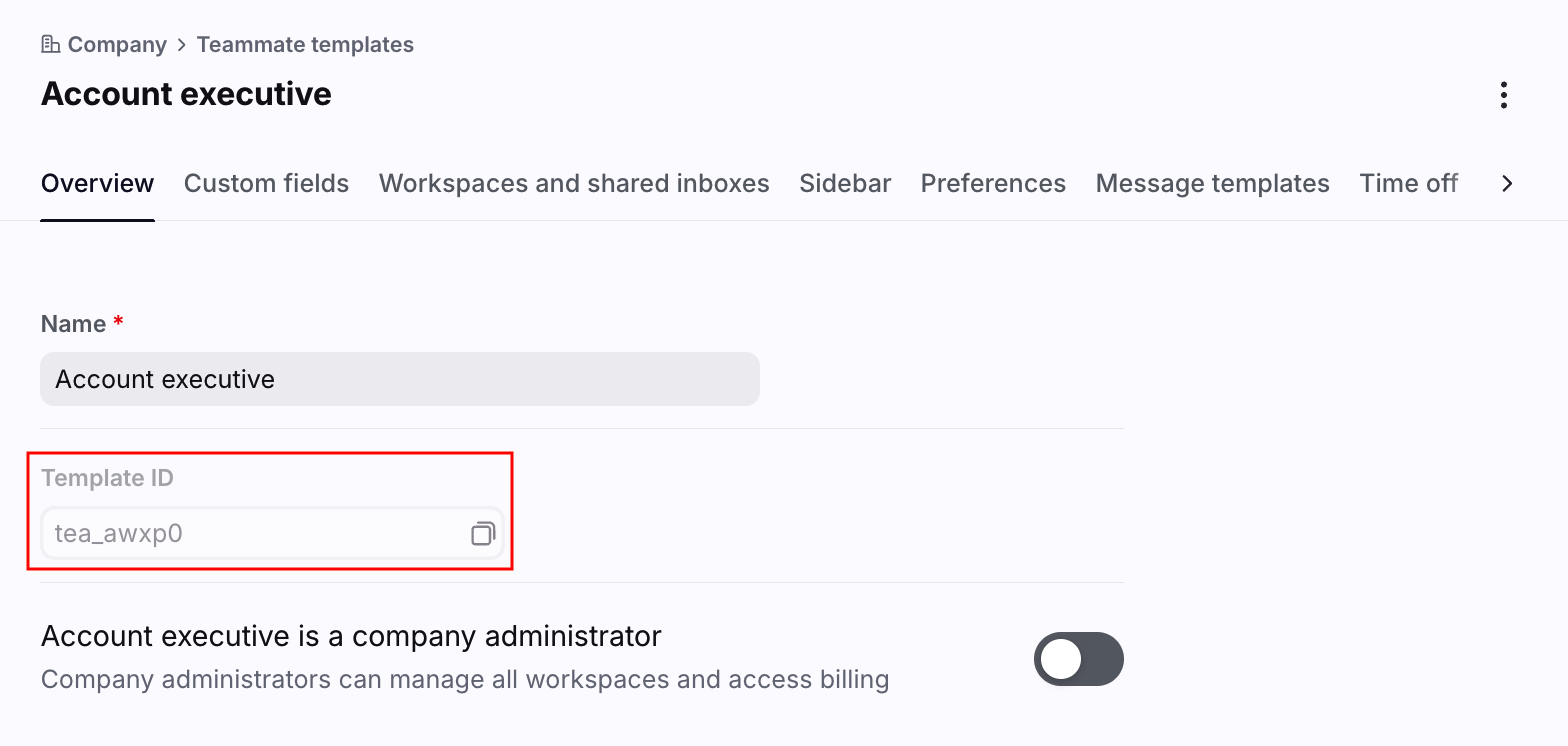Open the Preferences tab
Screen dimensions: 1568x746
pyautogui.click(x=993, y=184)
